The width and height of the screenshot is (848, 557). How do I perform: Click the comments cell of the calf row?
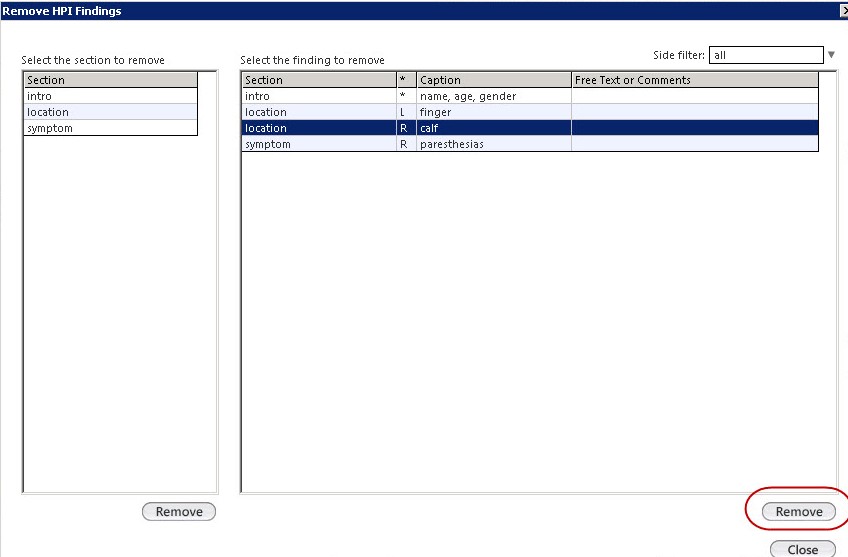point(695,128)
